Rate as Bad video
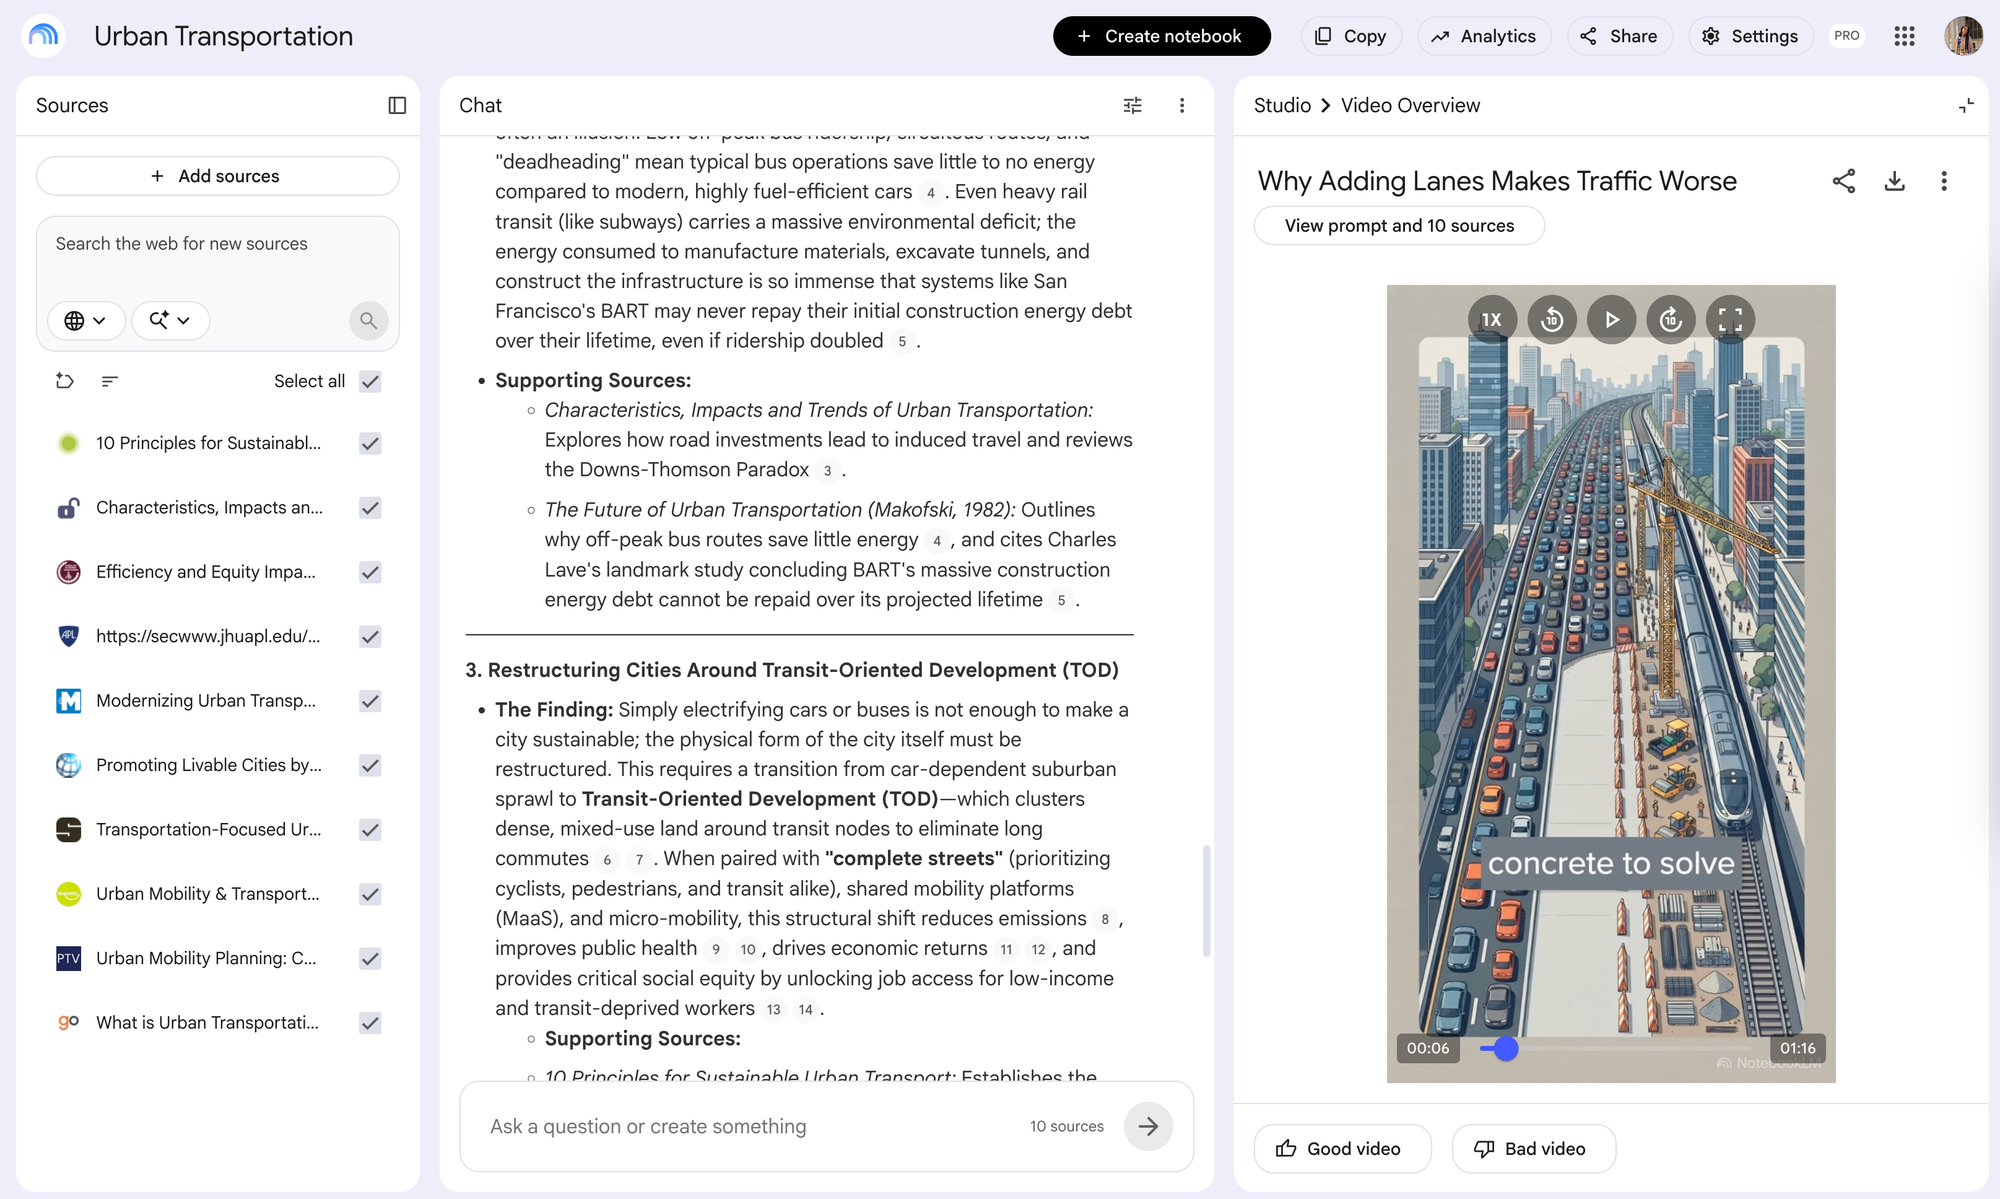2000x1199 pixels. (x=1533, y=1149)
